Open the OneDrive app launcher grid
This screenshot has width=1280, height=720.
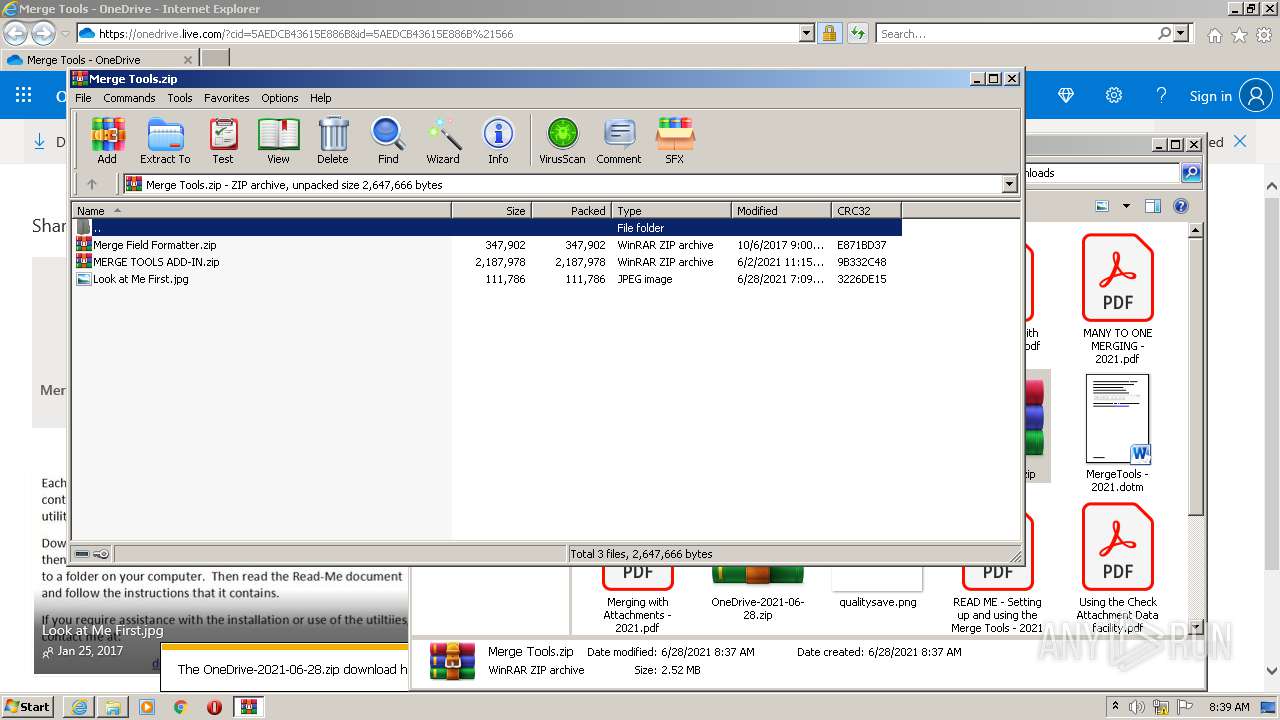coord(23,96)
